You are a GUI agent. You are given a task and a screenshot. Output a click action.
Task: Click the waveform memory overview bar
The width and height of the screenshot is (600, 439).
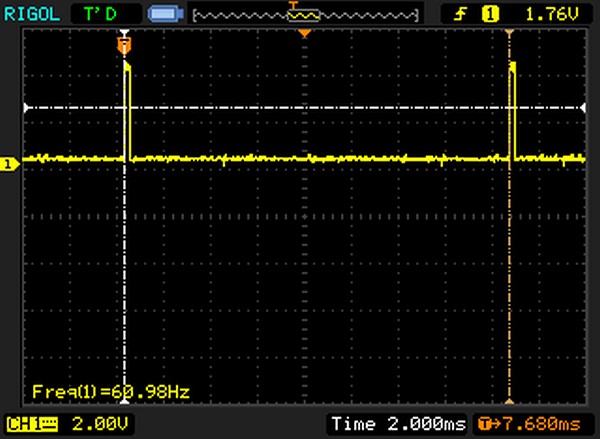(x=305, y=15)
